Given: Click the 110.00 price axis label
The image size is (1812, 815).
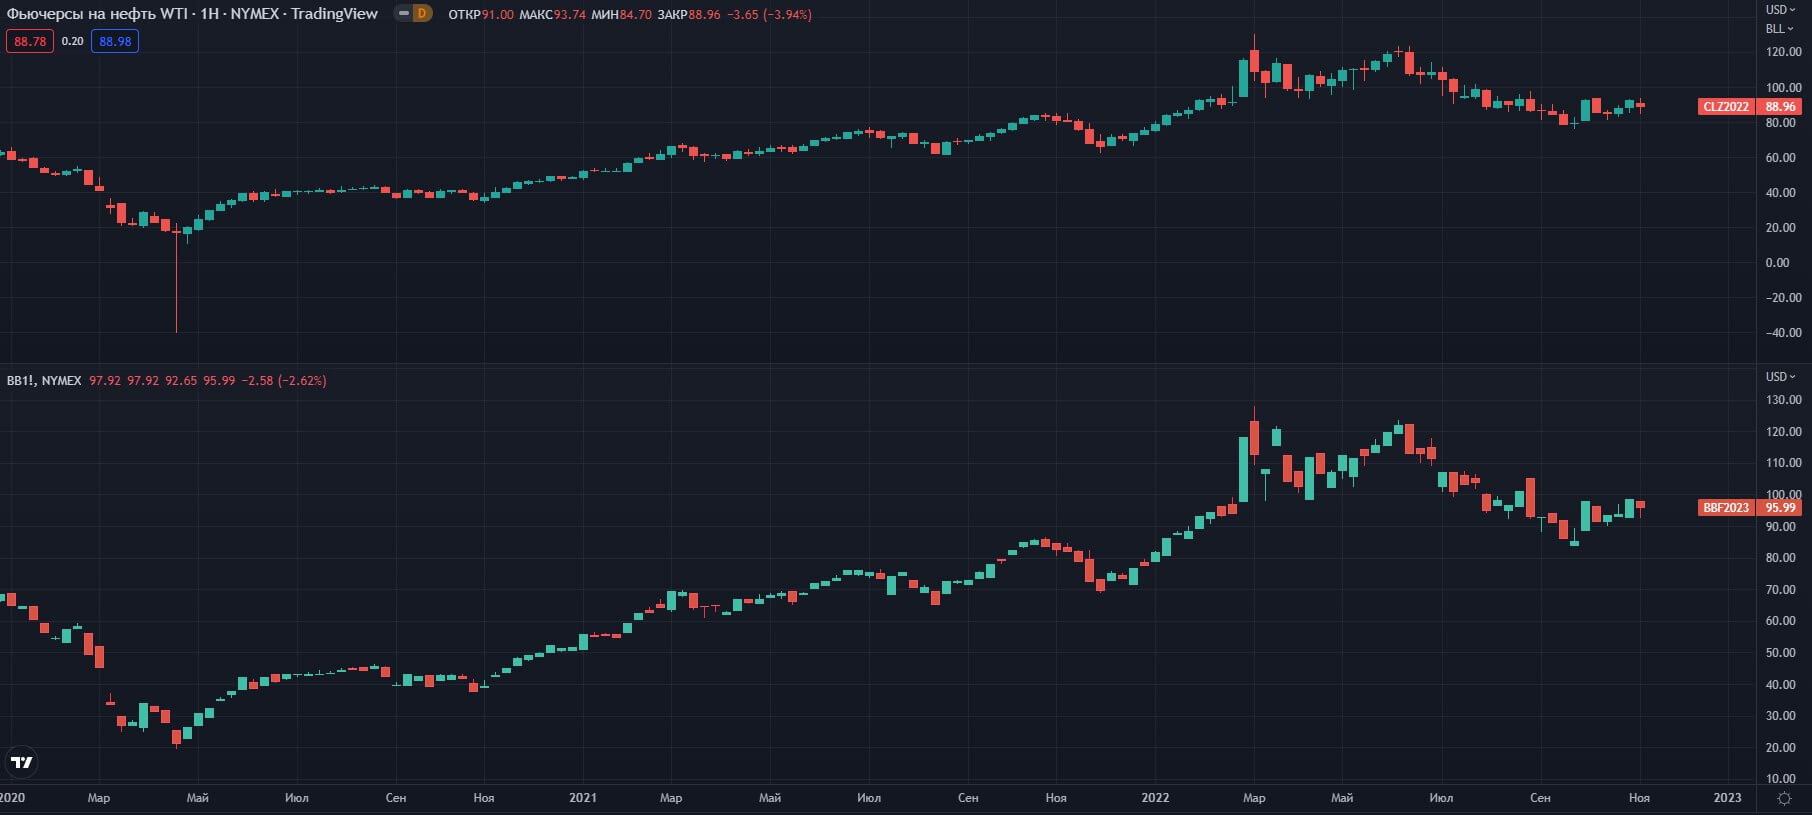Looking at the screenshot, I should pyautogui.click(x=1783, y=463).
